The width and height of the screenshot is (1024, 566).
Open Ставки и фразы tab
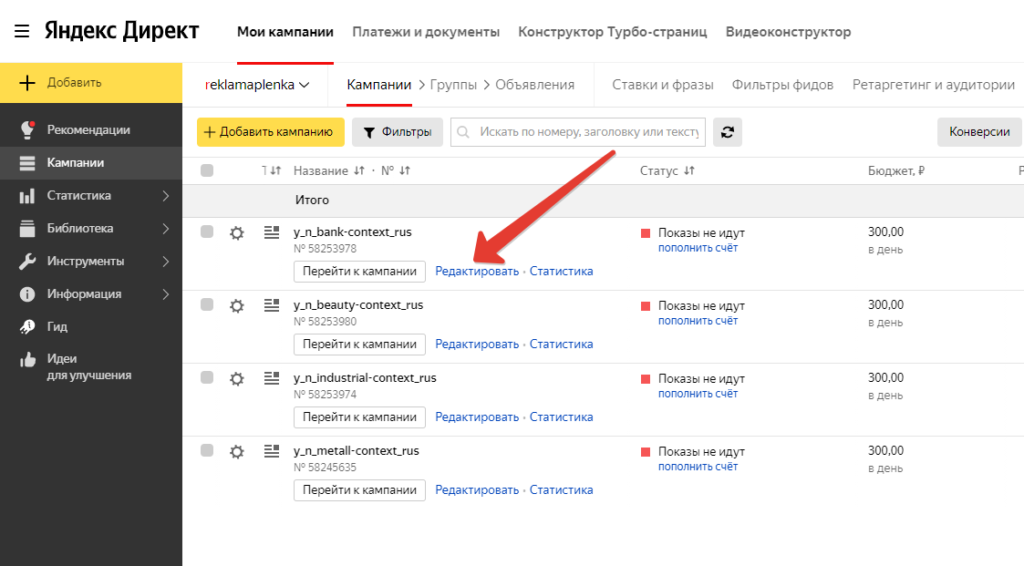click(x=663, y=85)
